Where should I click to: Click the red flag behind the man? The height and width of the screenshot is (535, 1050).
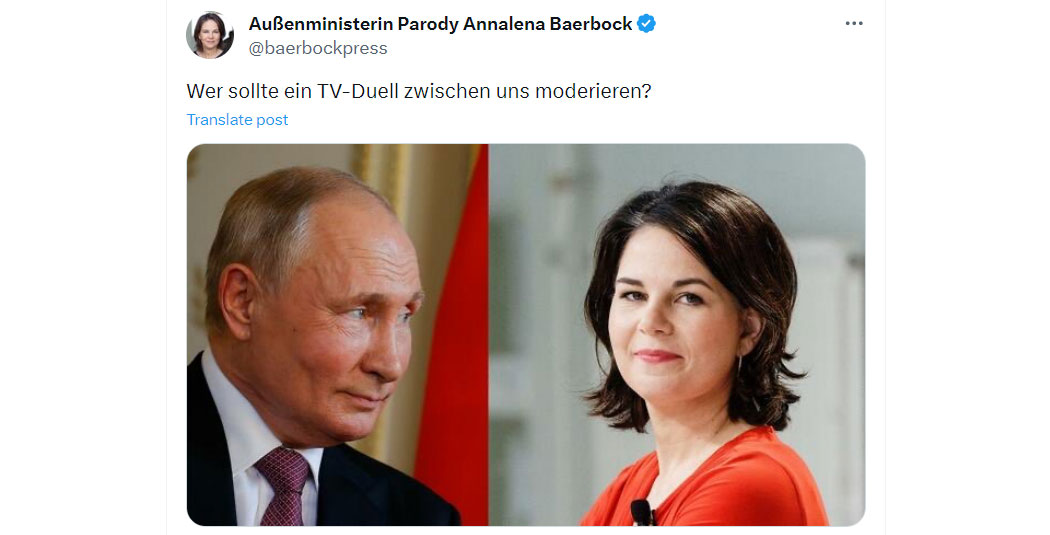pyautogui.click(x=452, y=335)
